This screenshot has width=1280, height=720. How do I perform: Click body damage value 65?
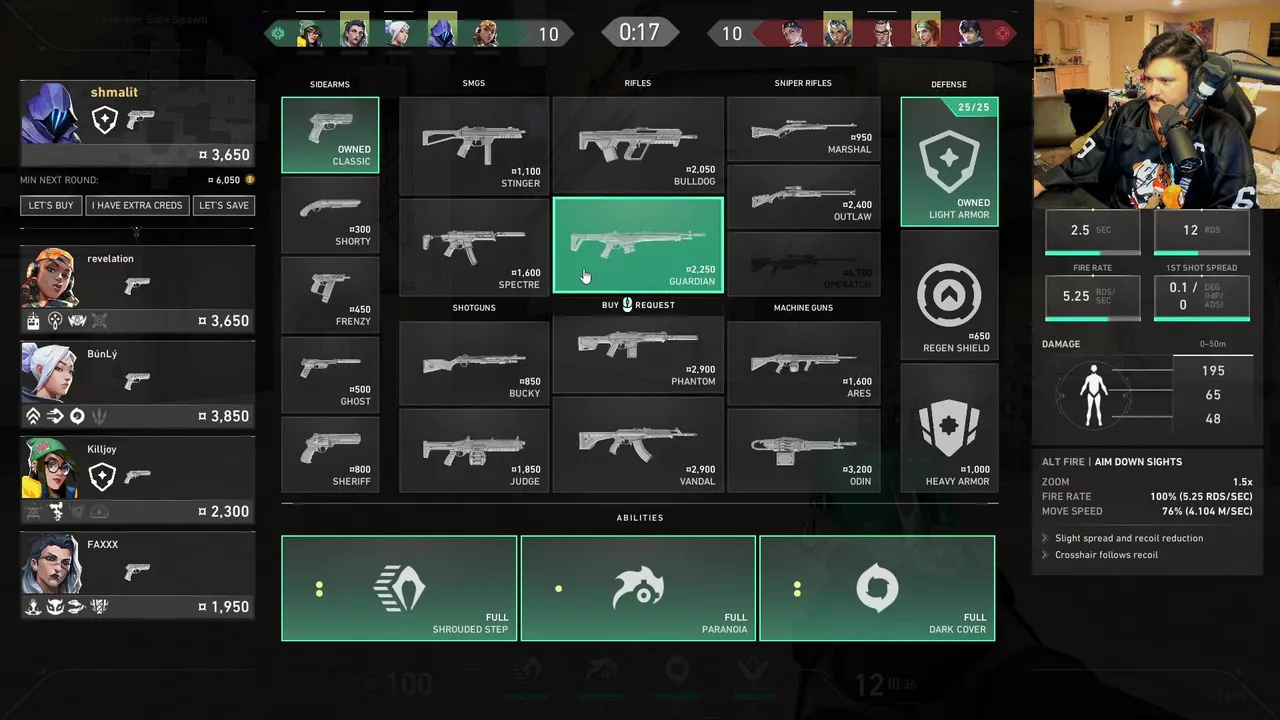[x=1213, y=395]
